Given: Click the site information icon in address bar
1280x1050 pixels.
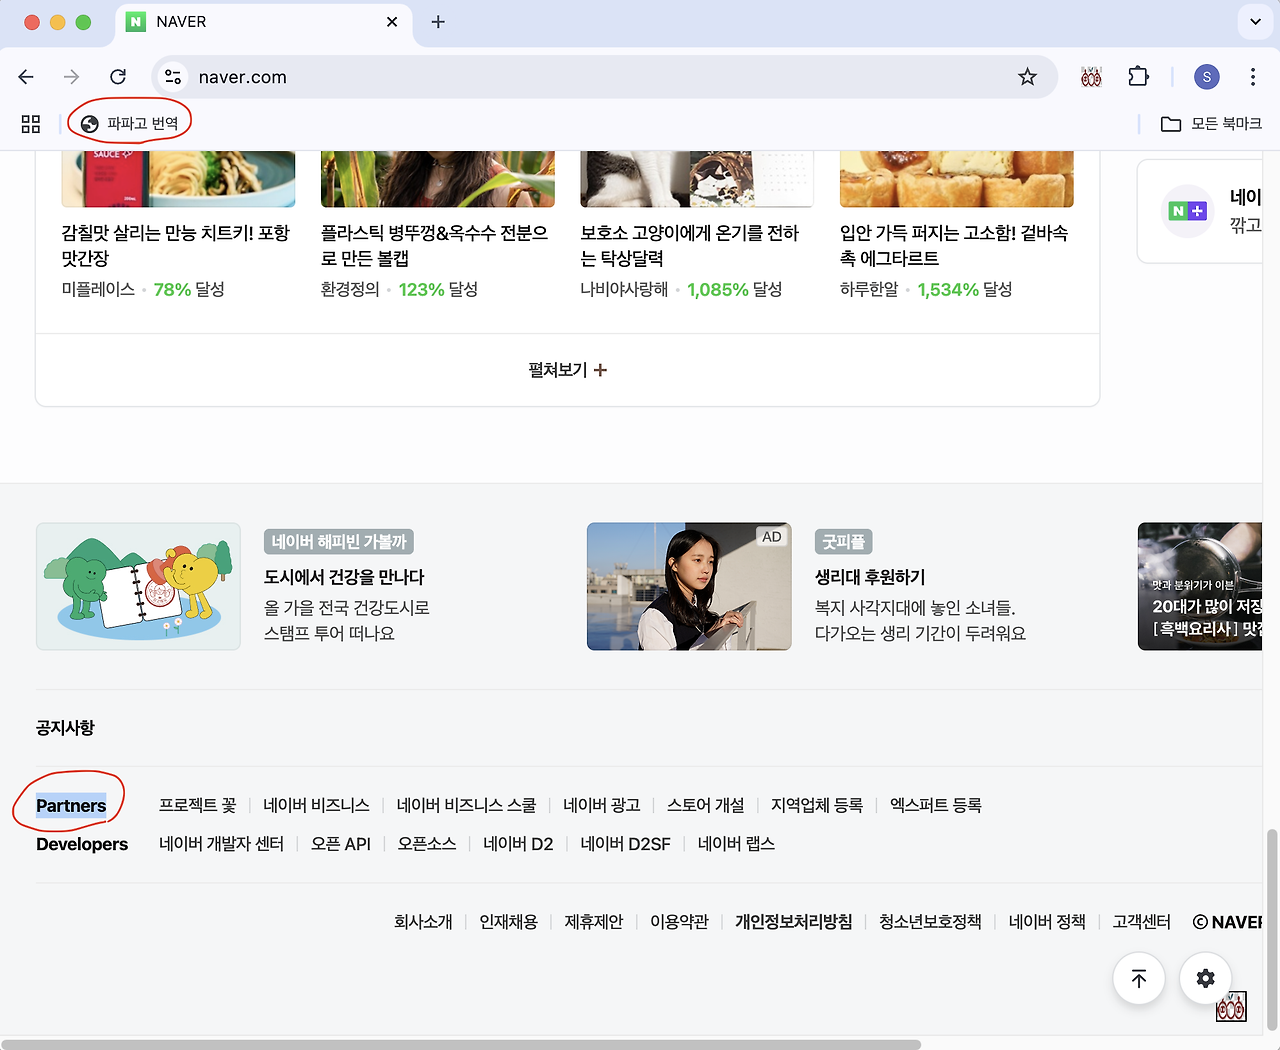Looking at the screenshot, I should pyautogui.click(x=173, y=77).
